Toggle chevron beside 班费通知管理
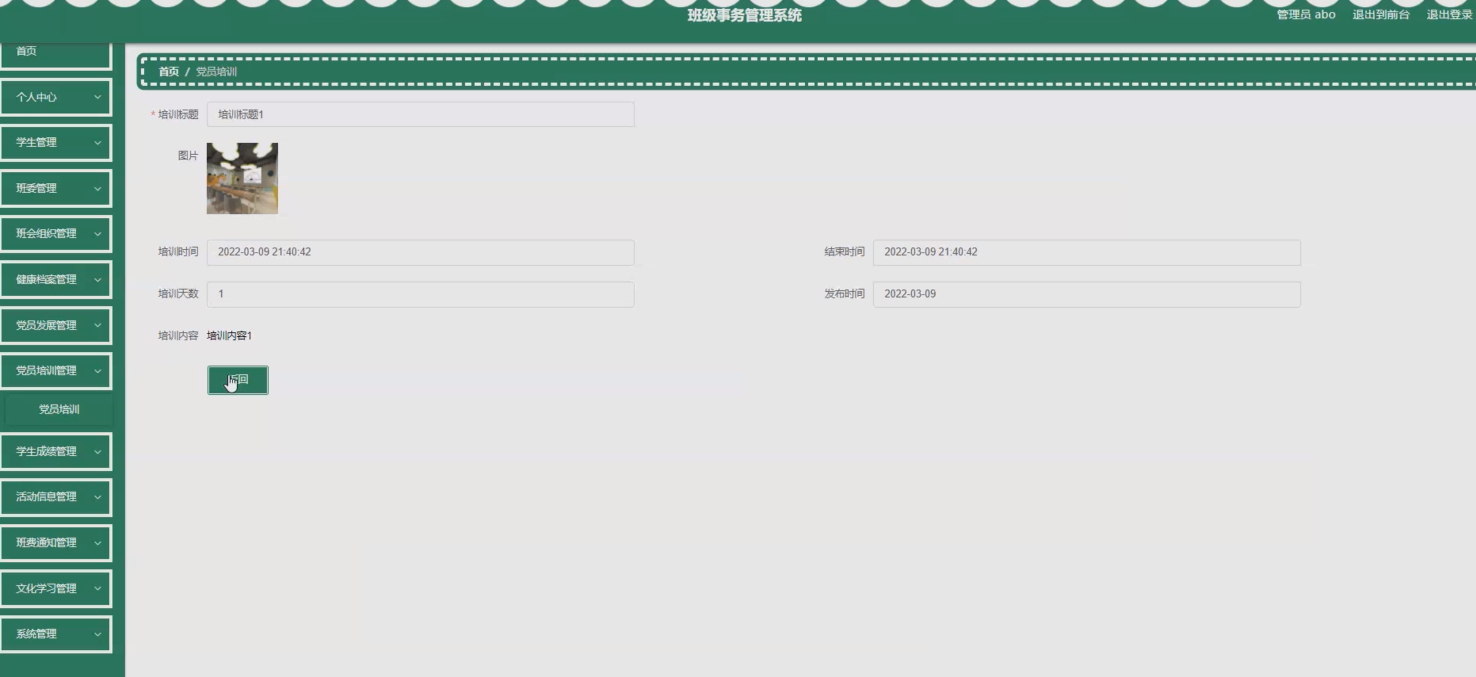This screenshot has height=677, width=1476. [x=98, y=543]
